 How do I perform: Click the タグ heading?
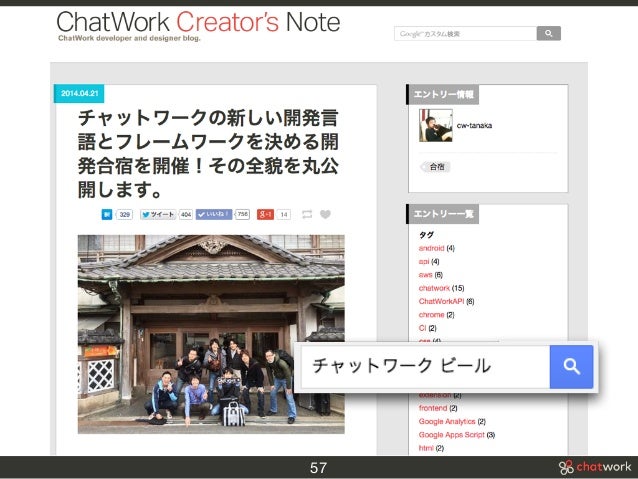[426, 235]
